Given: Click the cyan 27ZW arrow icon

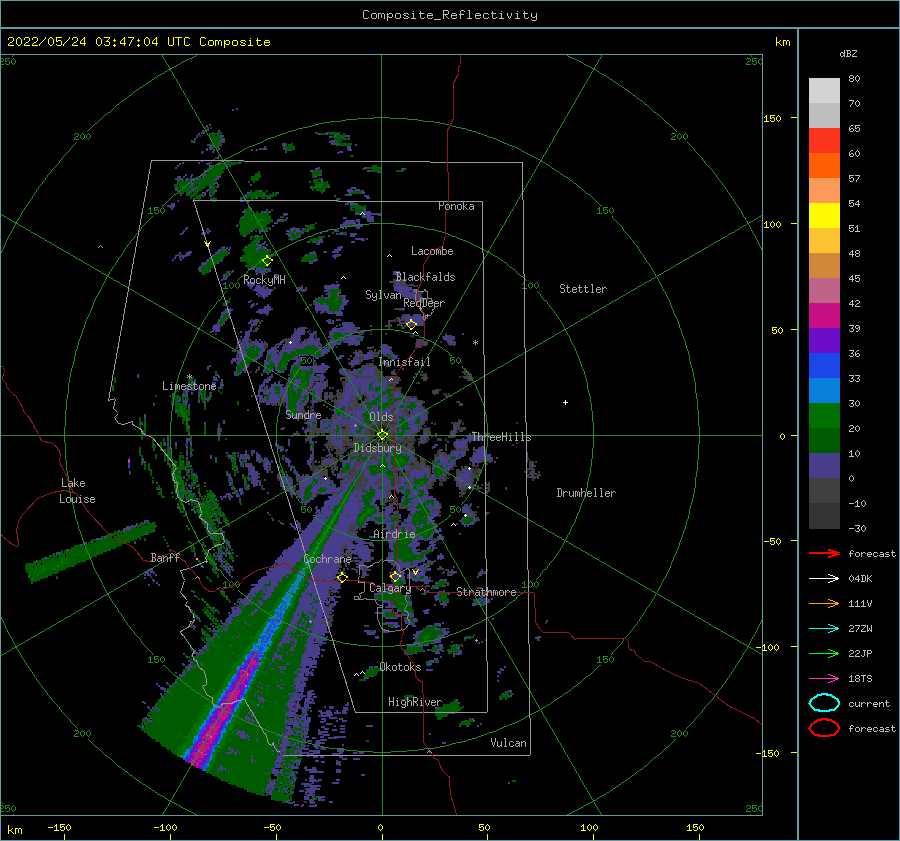Looking at the screenshot, I should (x=824, y=629).
